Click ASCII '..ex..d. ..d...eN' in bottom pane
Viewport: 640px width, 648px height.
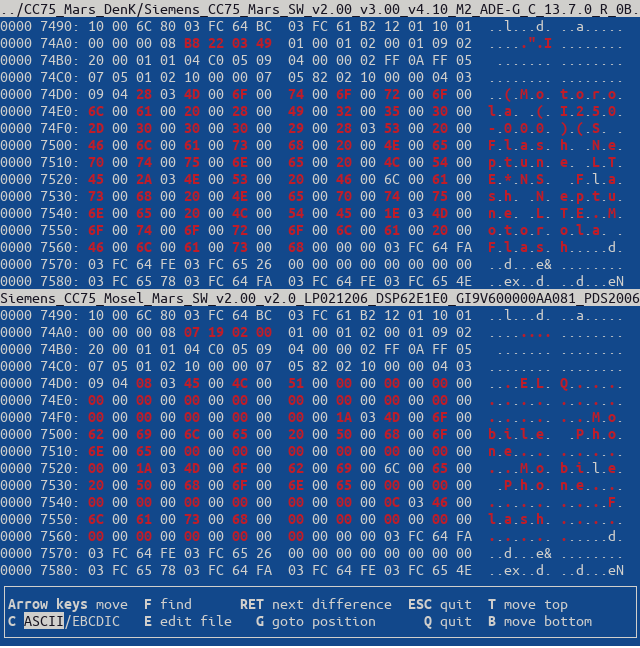(x=555, y=570)
